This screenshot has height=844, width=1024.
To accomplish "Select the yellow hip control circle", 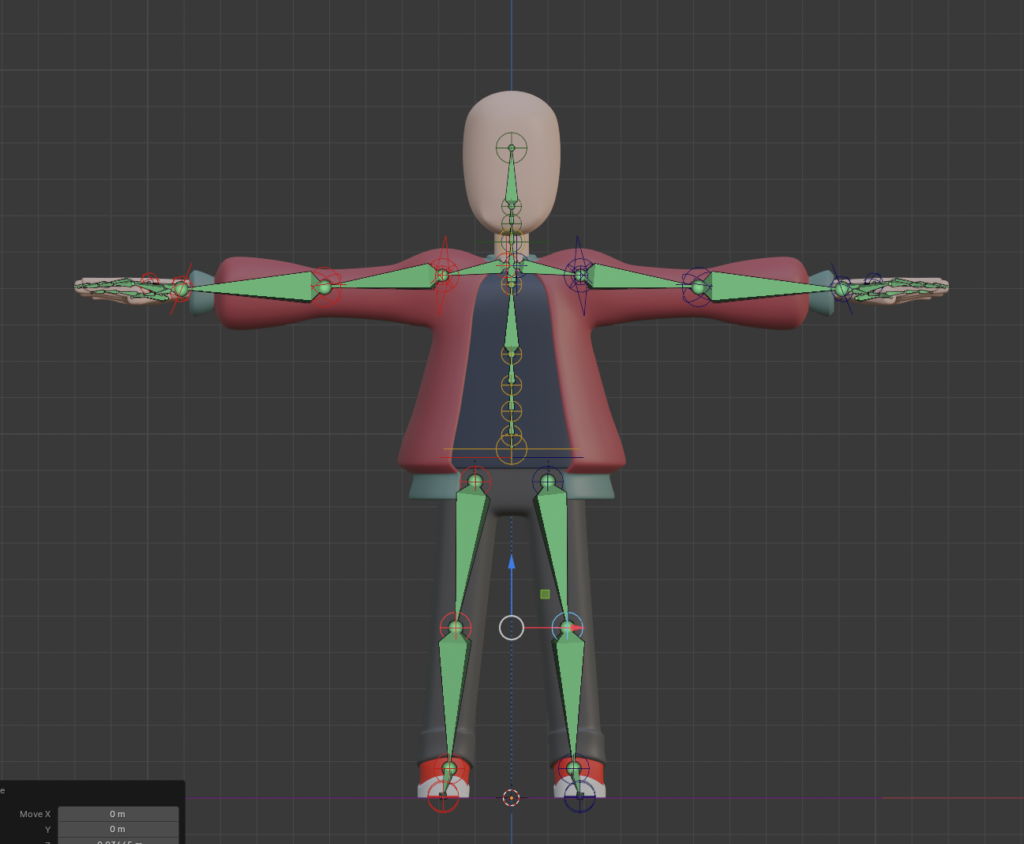I will (x=511, y=448).
